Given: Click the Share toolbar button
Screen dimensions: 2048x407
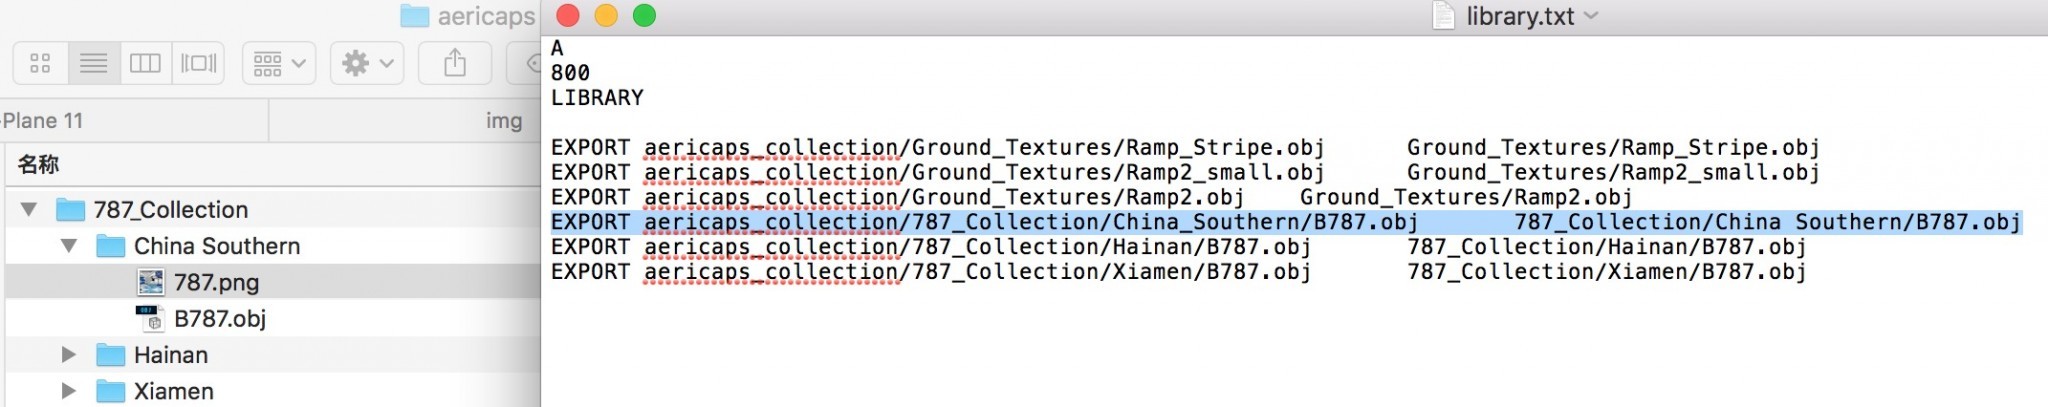Looking at the screenshot, I should pyautogui.click(x=455, y=64).
